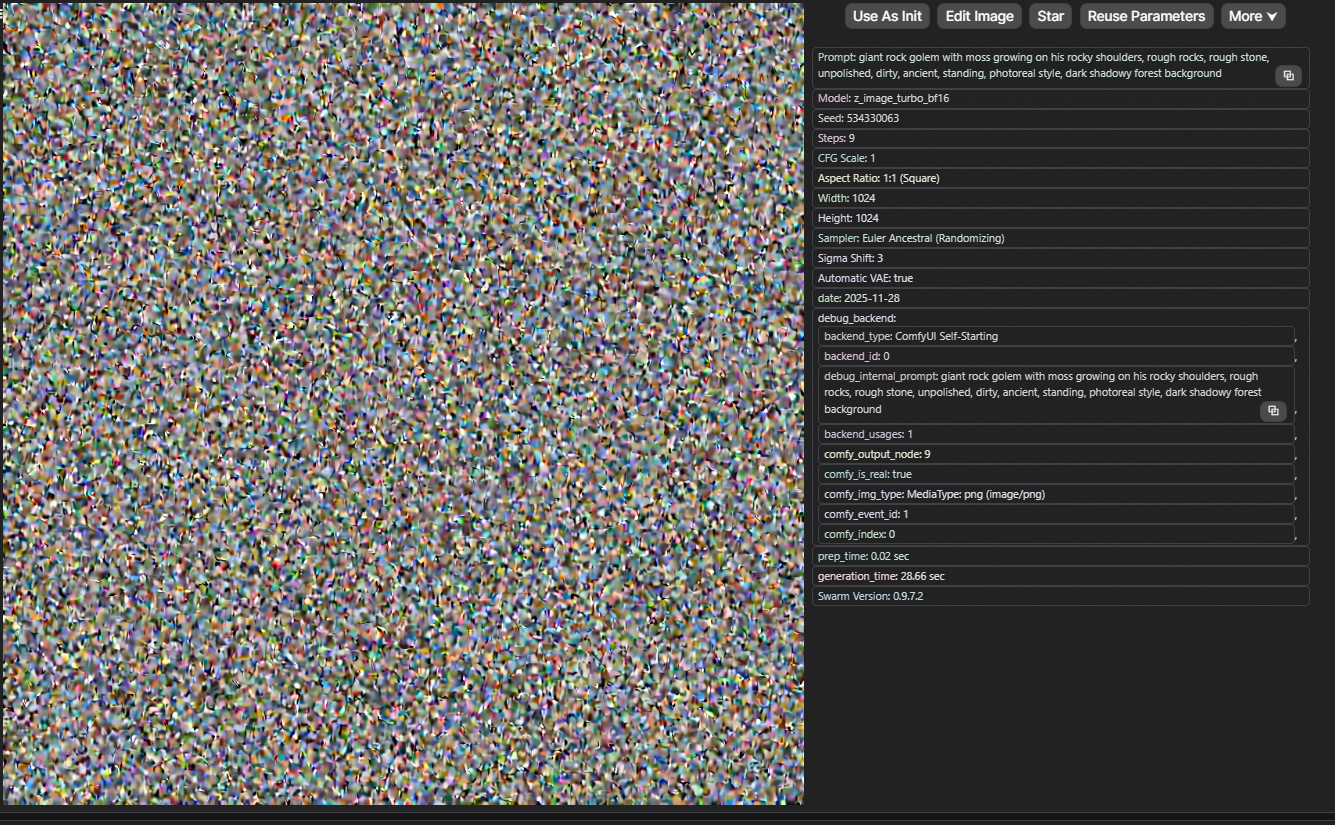Click the comfy_is_real: true row

pyautogui.click(x=1057, y=474)
